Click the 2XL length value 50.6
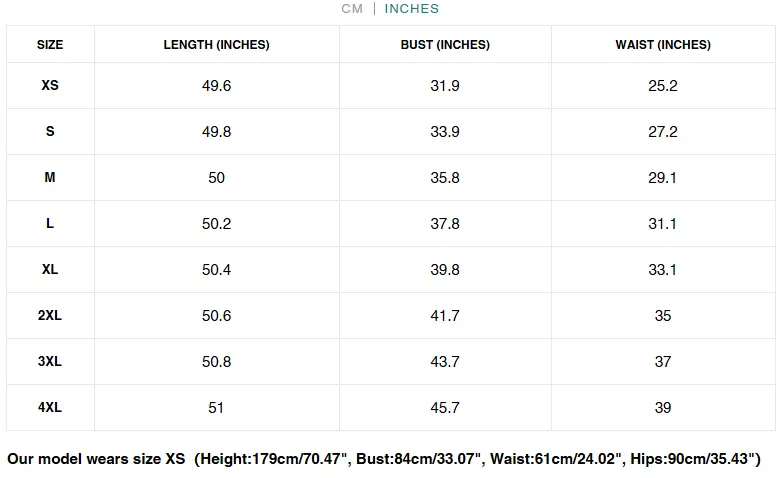 click(x=216, y=316)
